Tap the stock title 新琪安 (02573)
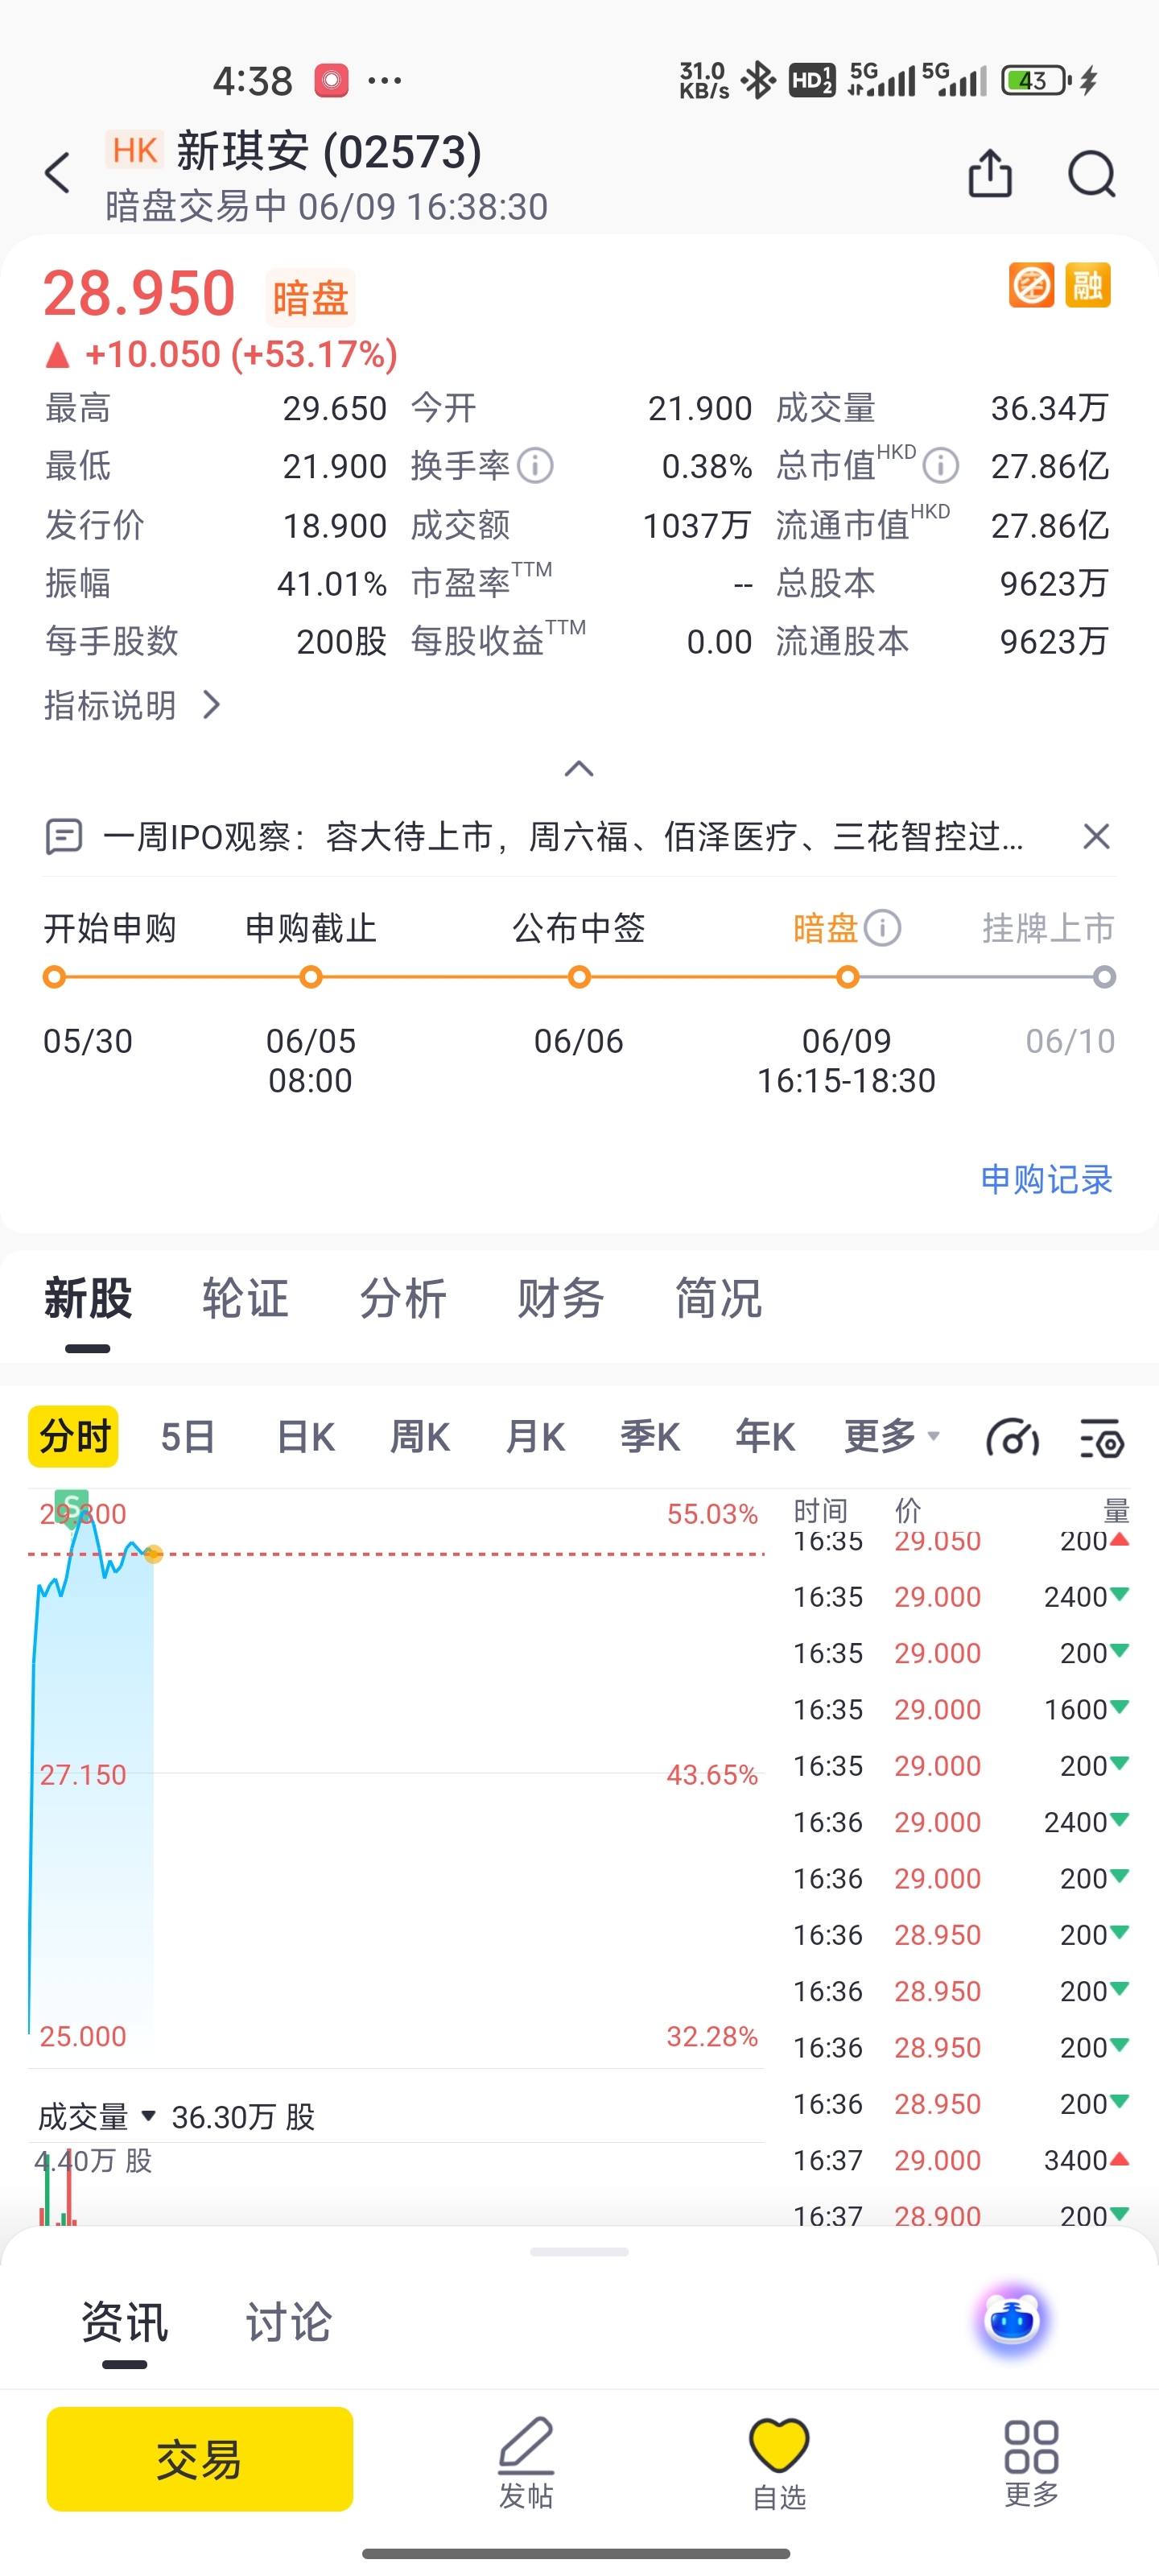 (329, 152)
